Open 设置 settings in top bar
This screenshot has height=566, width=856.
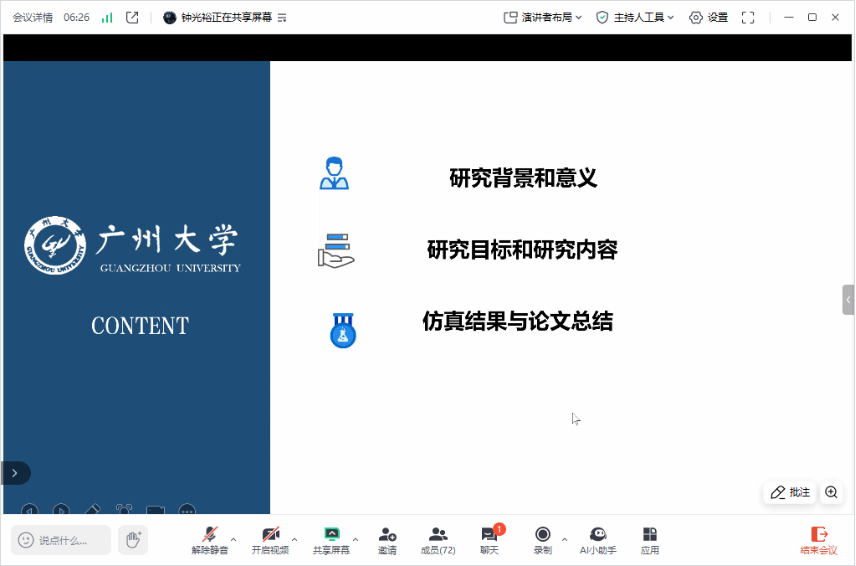[709, 17]
